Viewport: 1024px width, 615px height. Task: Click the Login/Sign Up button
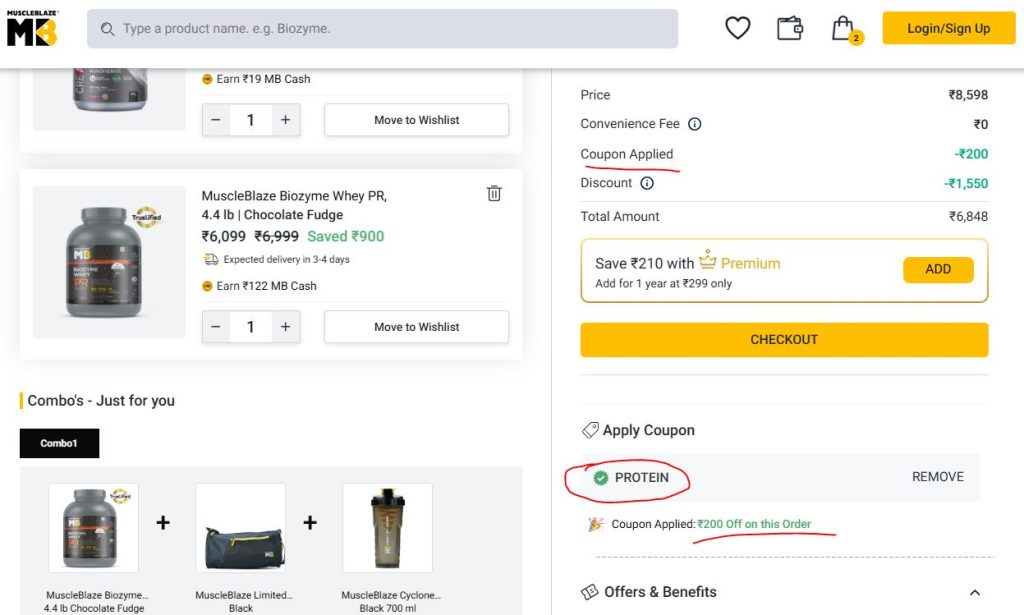click(x=948, y=28)
